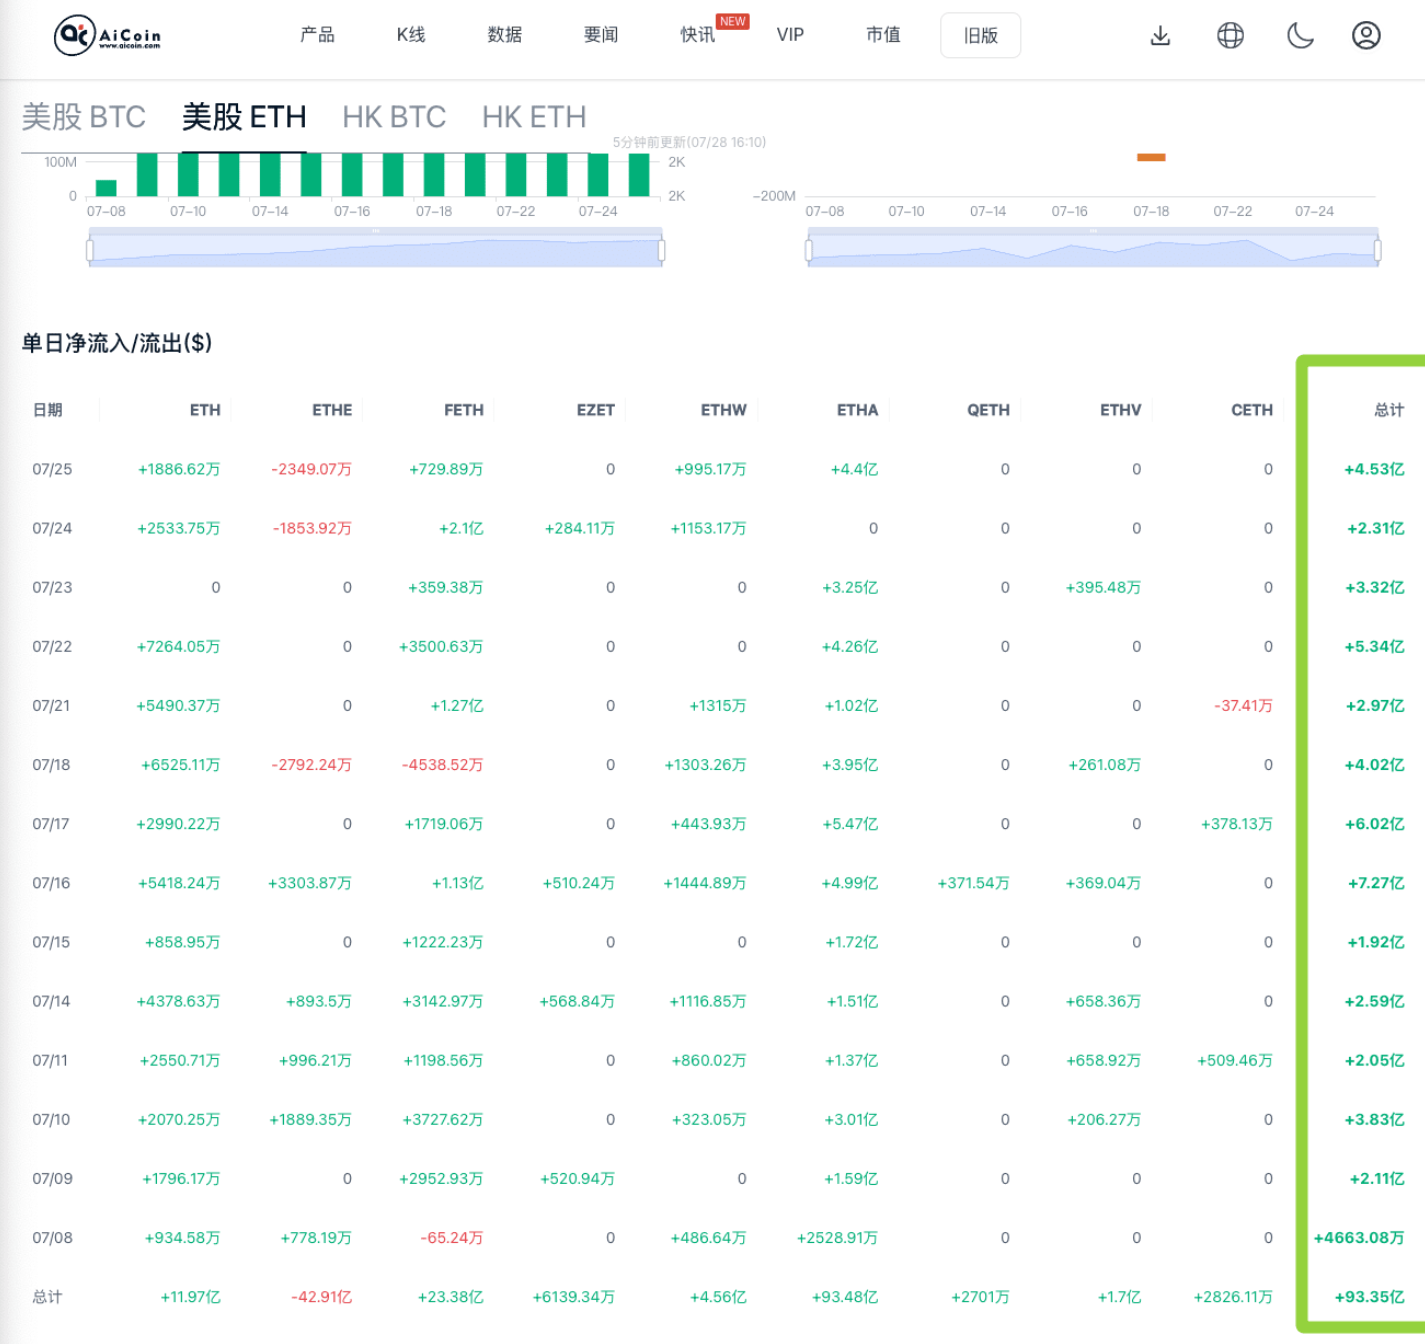Click the +7.27亿 total cell
This screenshot has height=1344, width=1425.
click(x=1376, y=883)
